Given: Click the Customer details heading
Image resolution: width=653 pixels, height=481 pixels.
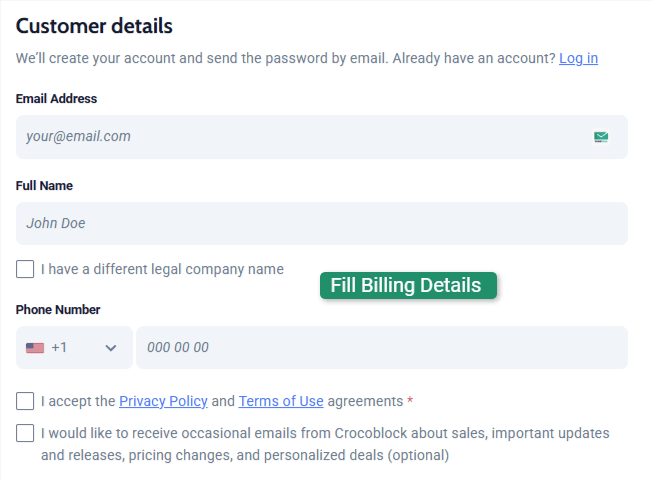Looking at the screenshot, I should [94, 26].
